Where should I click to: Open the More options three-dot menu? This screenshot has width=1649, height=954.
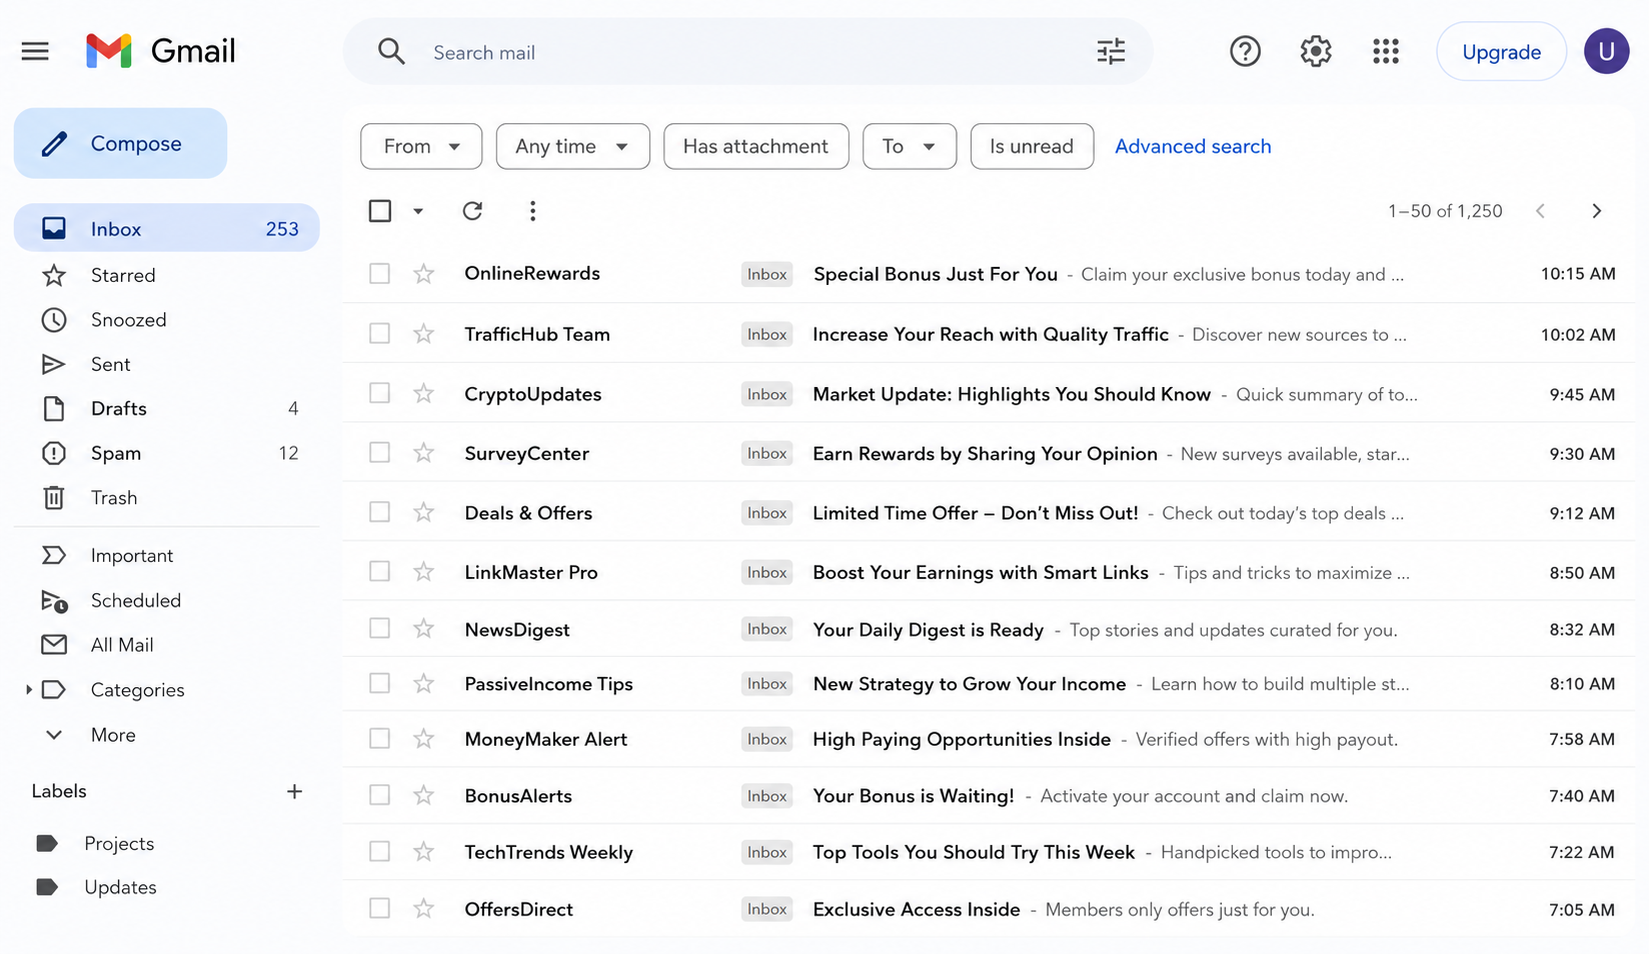tap(533, 210)
